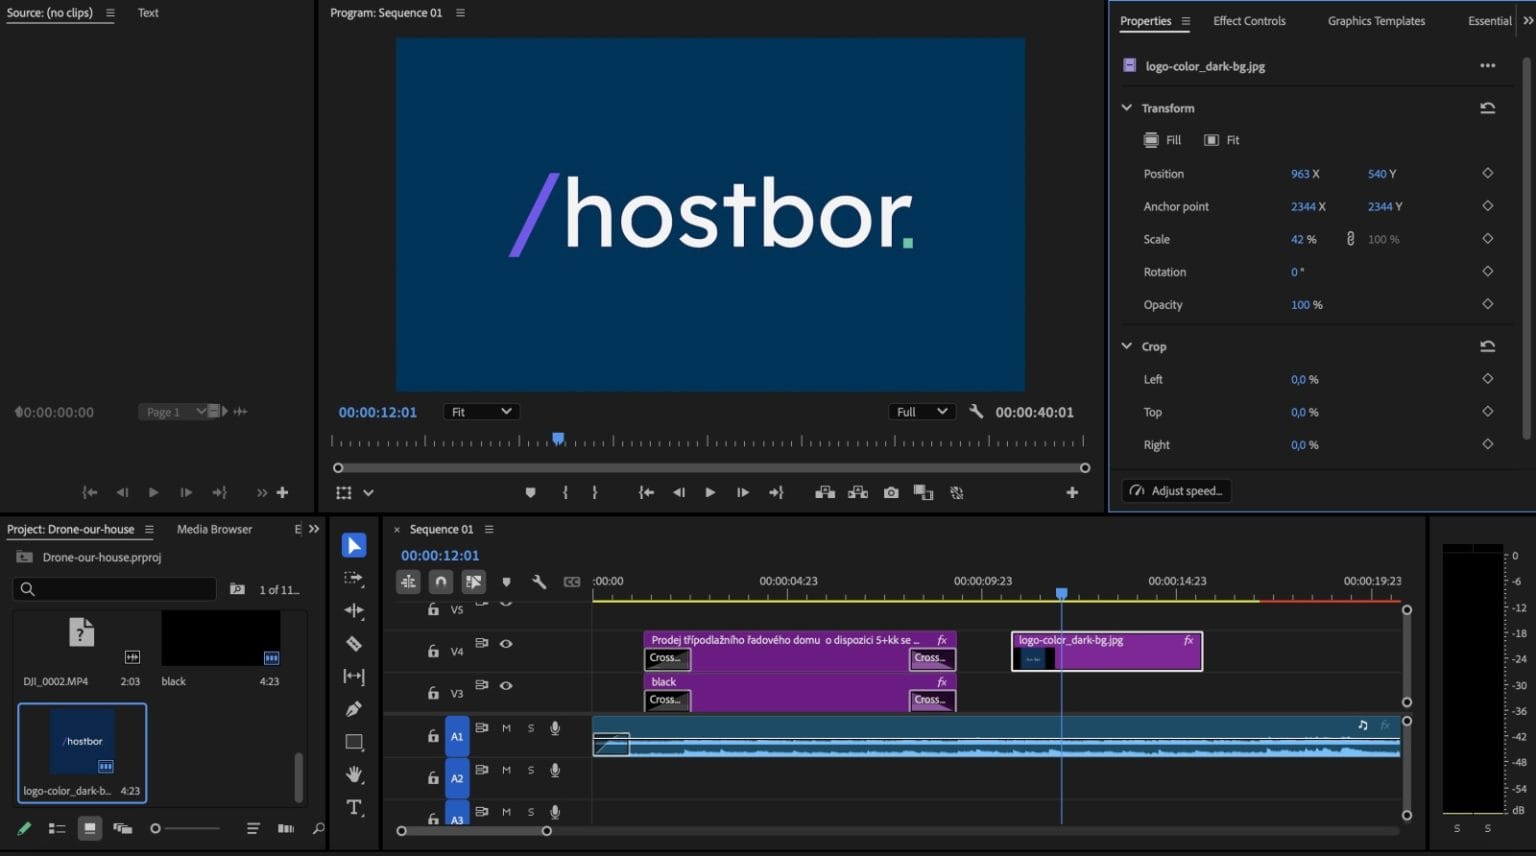
Task: Open the program monitor wrench settings
Action: 976,411
